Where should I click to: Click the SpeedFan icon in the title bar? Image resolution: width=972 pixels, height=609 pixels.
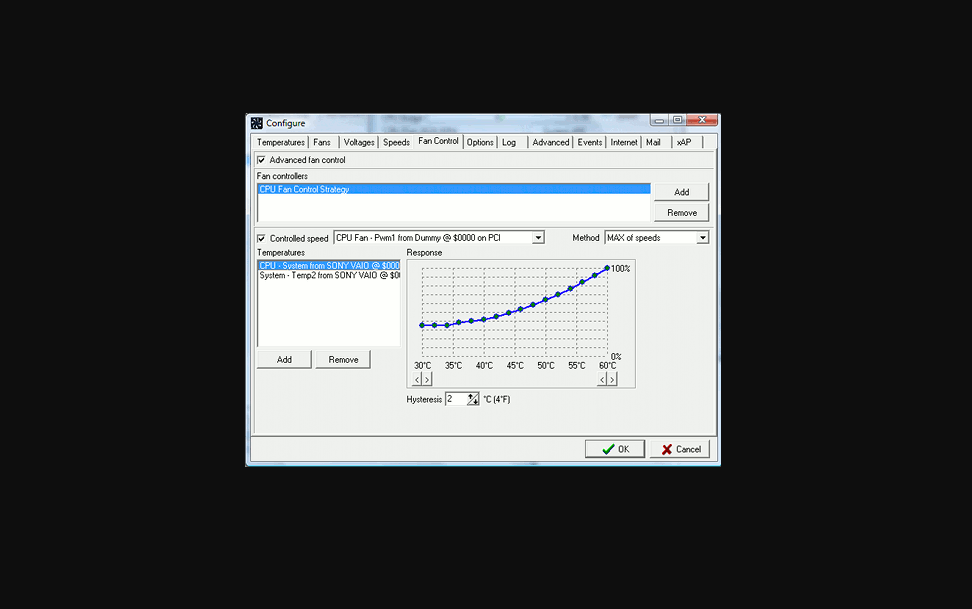257,122
